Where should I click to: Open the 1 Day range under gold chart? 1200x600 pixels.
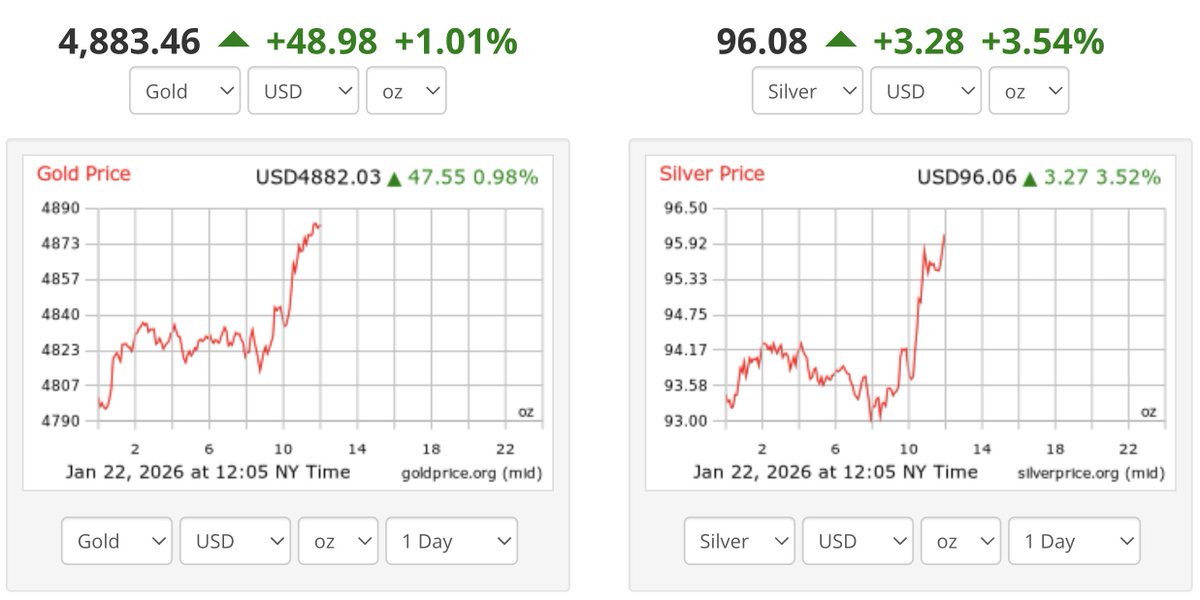coord(451,541)
